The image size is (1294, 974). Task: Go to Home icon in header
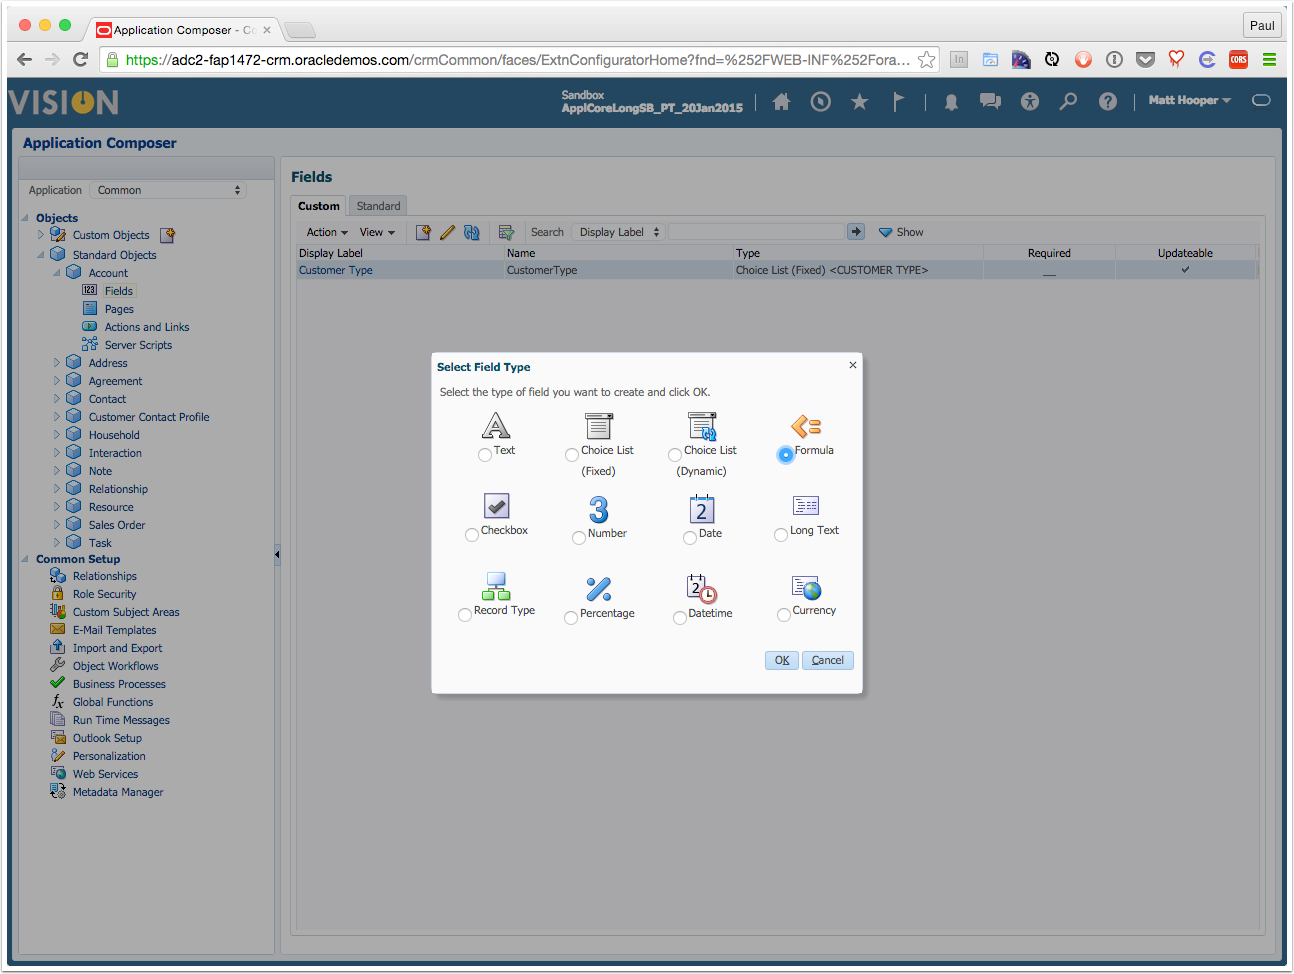pyautogui.click(x=782, y=101)
